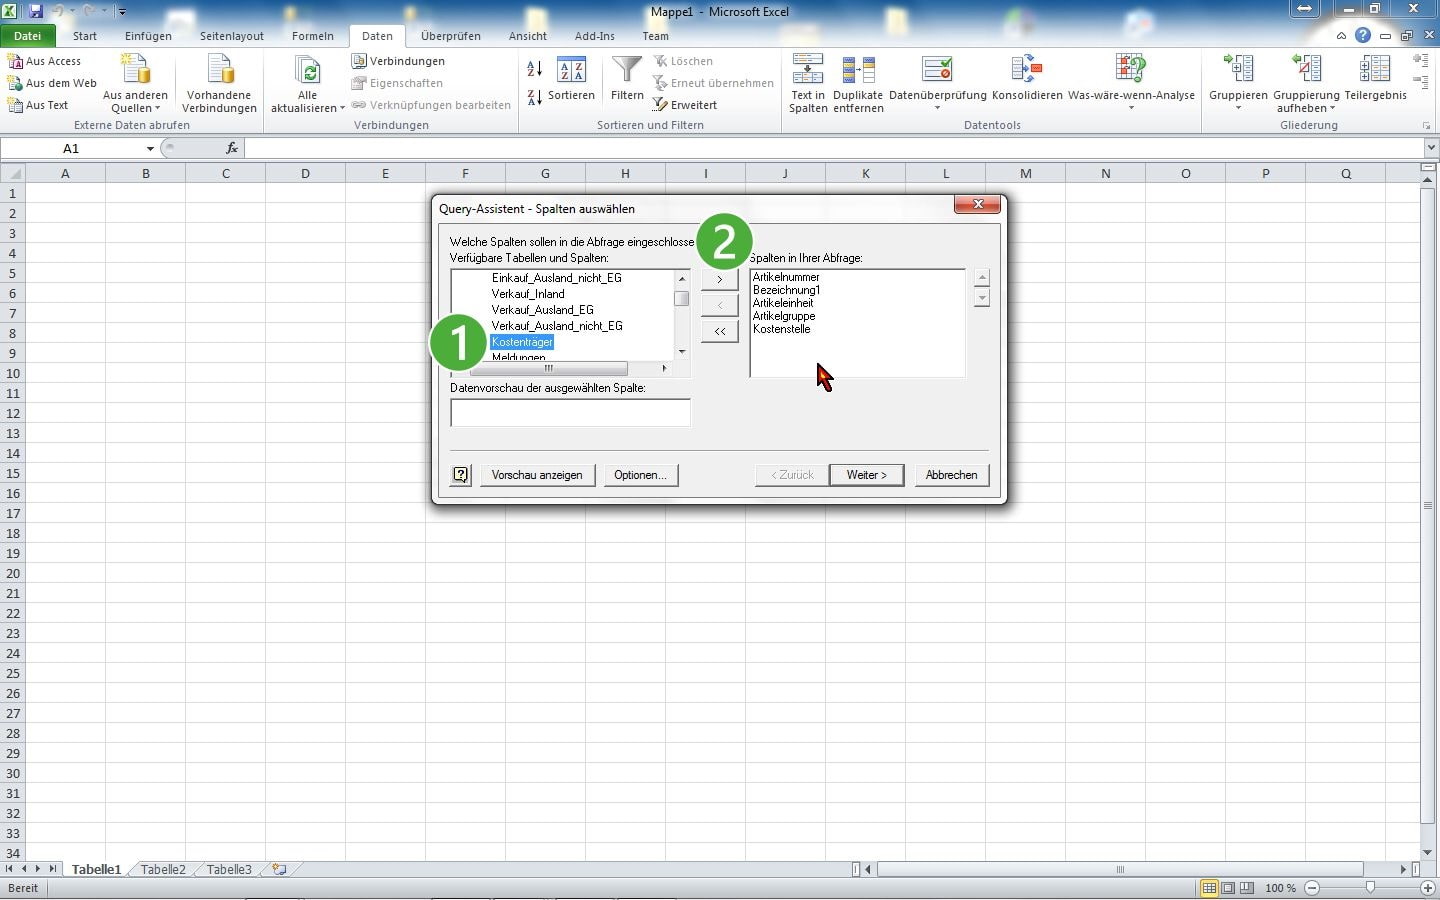Switch to Überprüfen tab
The height and width of the screenshot is (900, 1440).
tap(451, 36)
